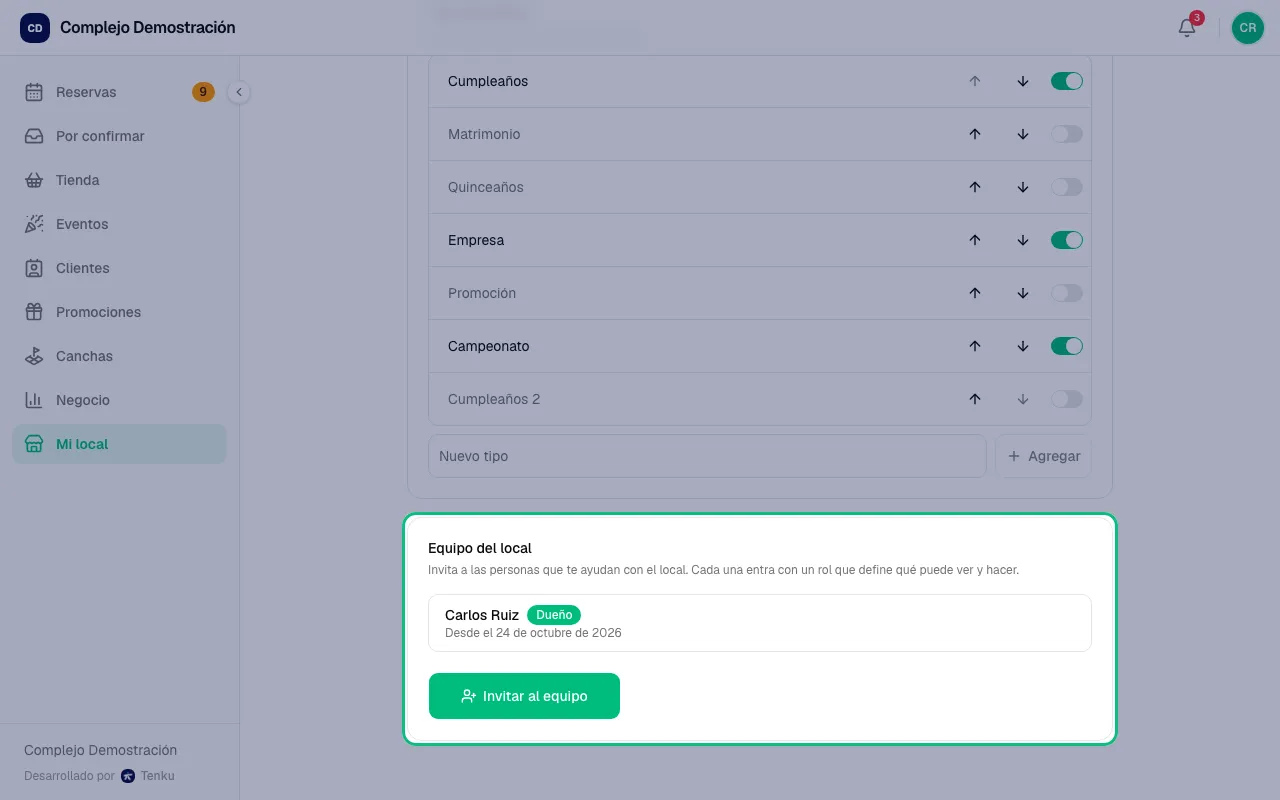Image resolution: width=1280 pixels, height=800 pixels.
Task: Move Matrimonio up in the list
Action: click(x=975, y=134)
